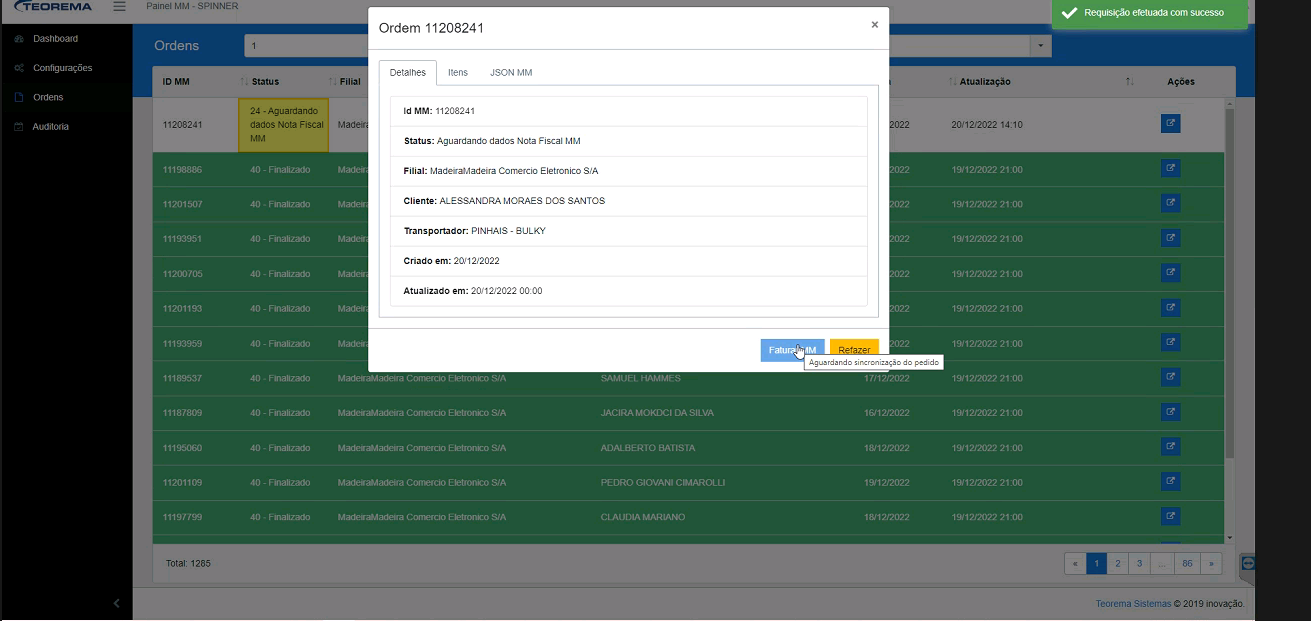1311x621 pixels.
Task: Click the Auditoria sidebar icon
Action: pyautogui.click(x=19, y=127)
